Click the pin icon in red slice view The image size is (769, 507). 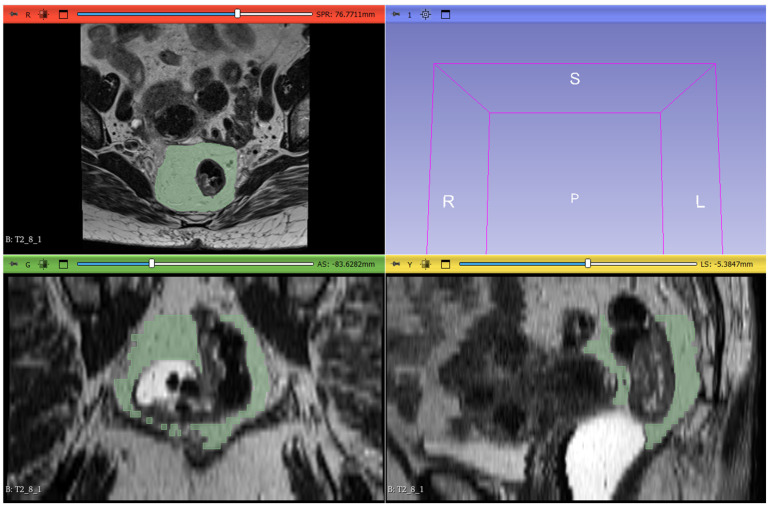coord(11,15)
